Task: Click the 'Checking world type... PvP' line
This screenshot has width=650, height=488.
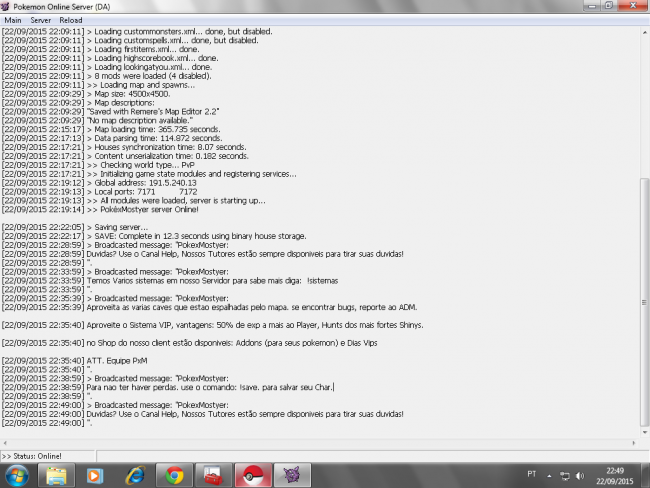Action: [x=98, y=165]
